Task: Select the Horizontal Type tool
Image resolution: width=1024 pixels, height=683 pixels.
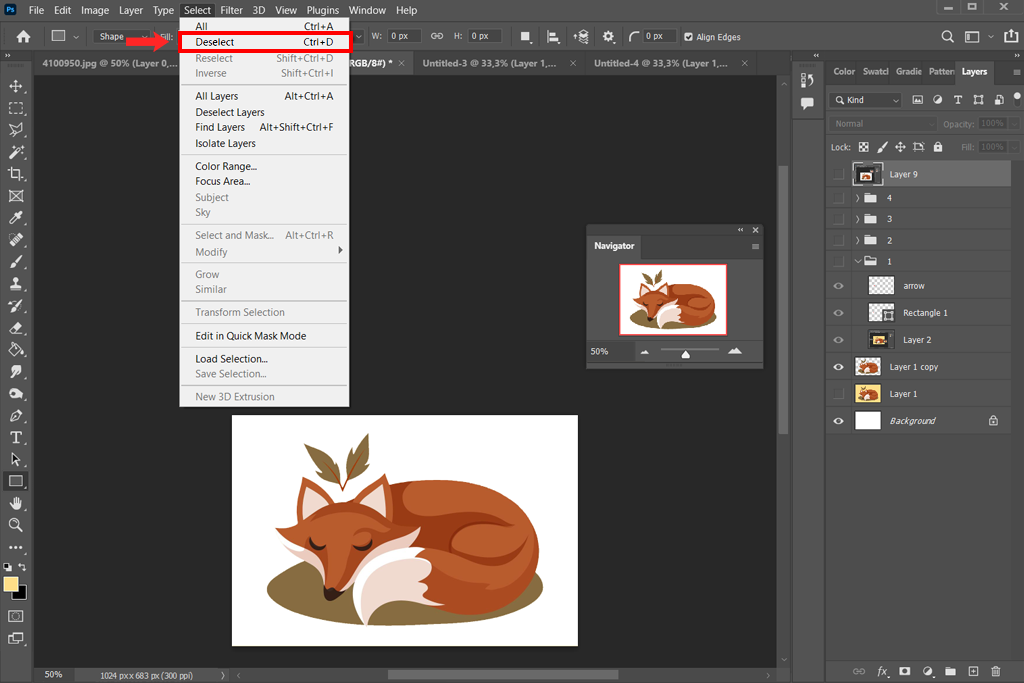Action: tap(16, 437)
